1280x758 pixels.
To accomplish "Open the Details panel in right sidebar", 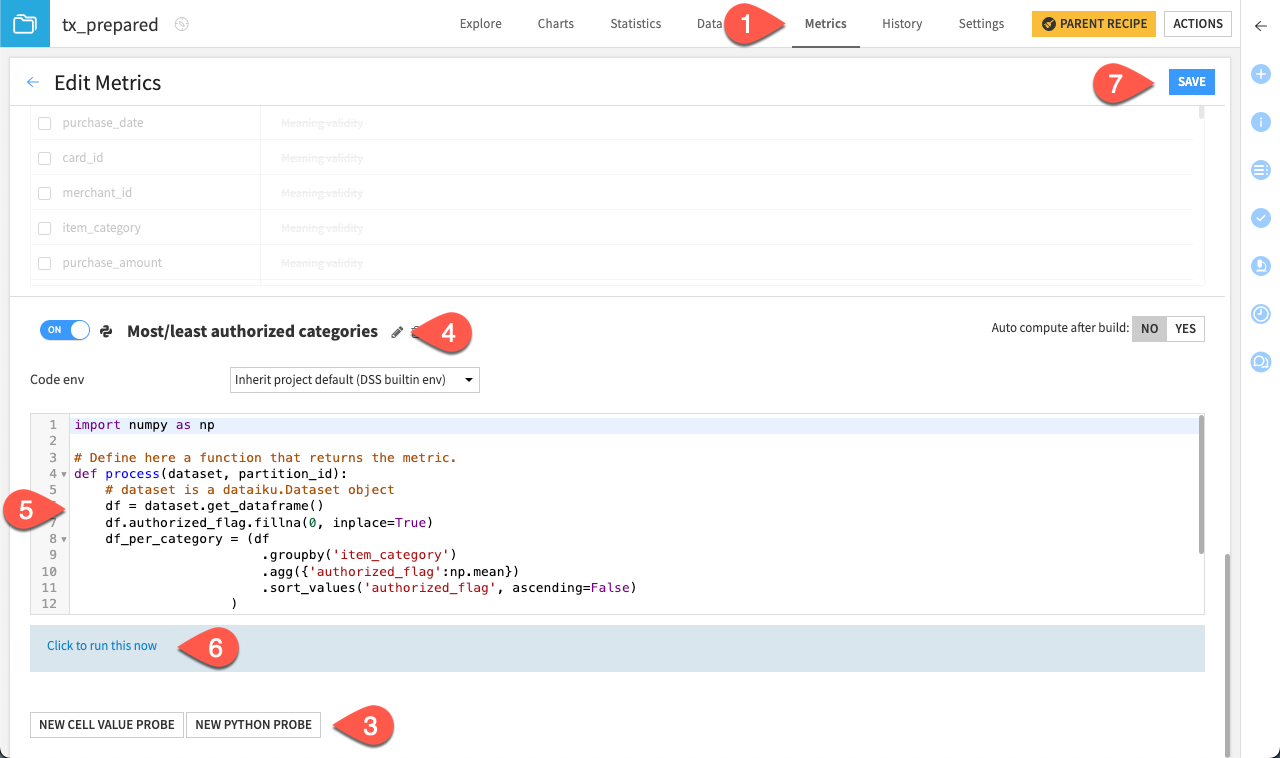I will [x=1261, y=121].
